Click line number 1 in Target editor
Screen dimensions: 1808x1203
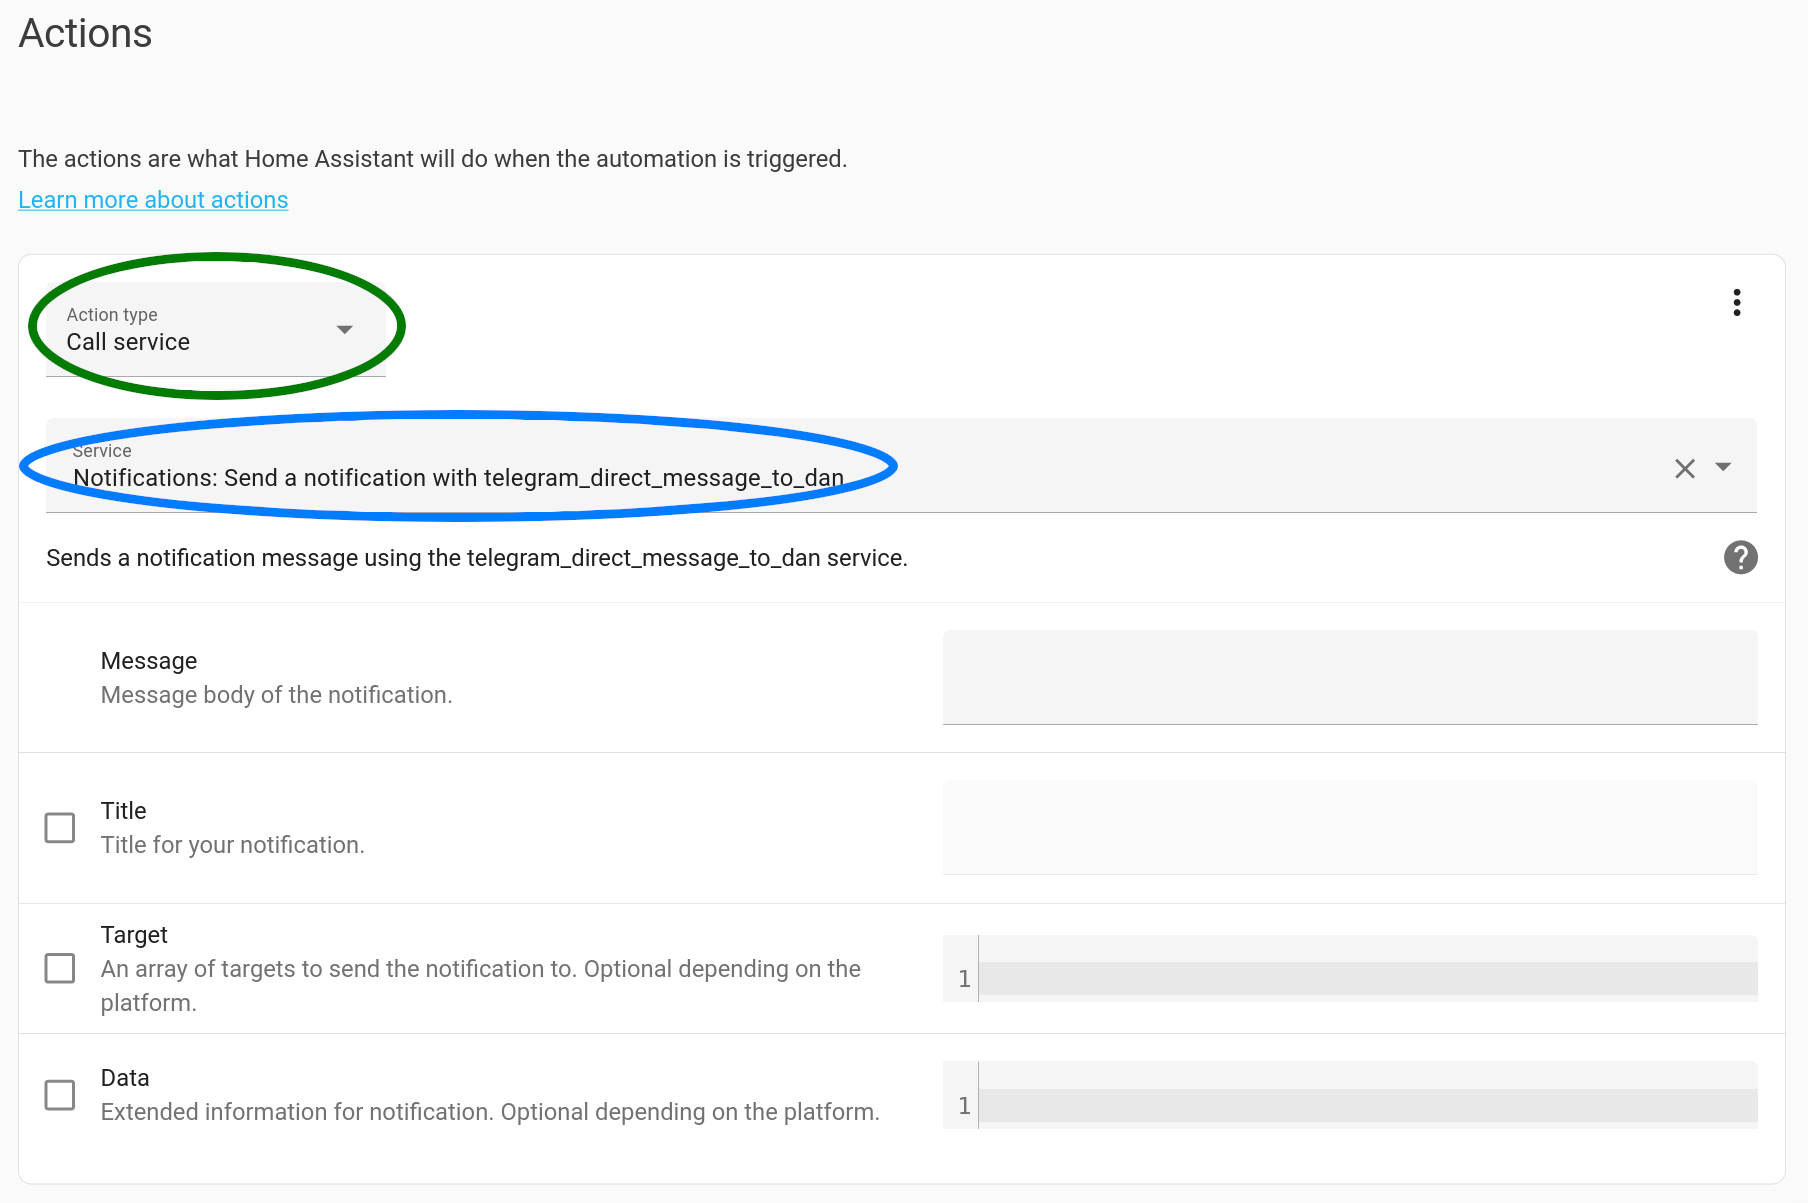(x=964, y=979)
